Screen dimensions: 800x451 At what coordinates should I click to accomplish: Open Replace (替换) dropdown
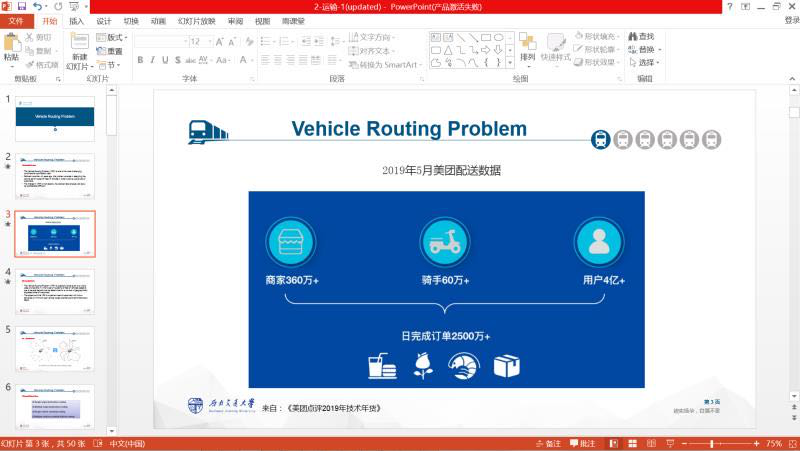click(x=644, y=49)
